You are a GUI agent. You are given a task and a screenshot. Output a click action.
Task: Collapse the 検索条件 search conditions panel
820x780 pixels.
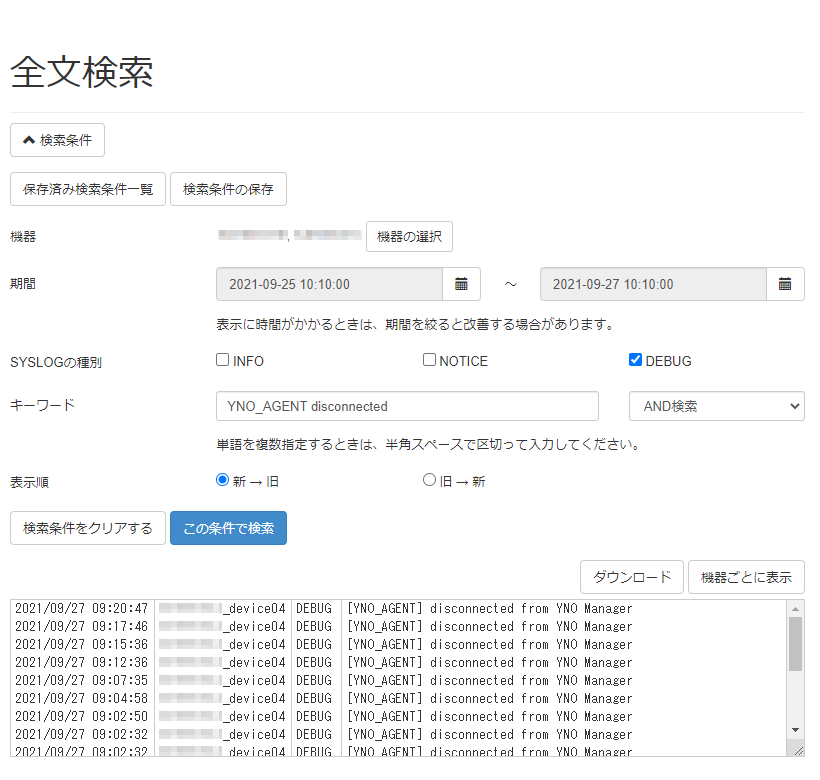[x=57, y=140]
